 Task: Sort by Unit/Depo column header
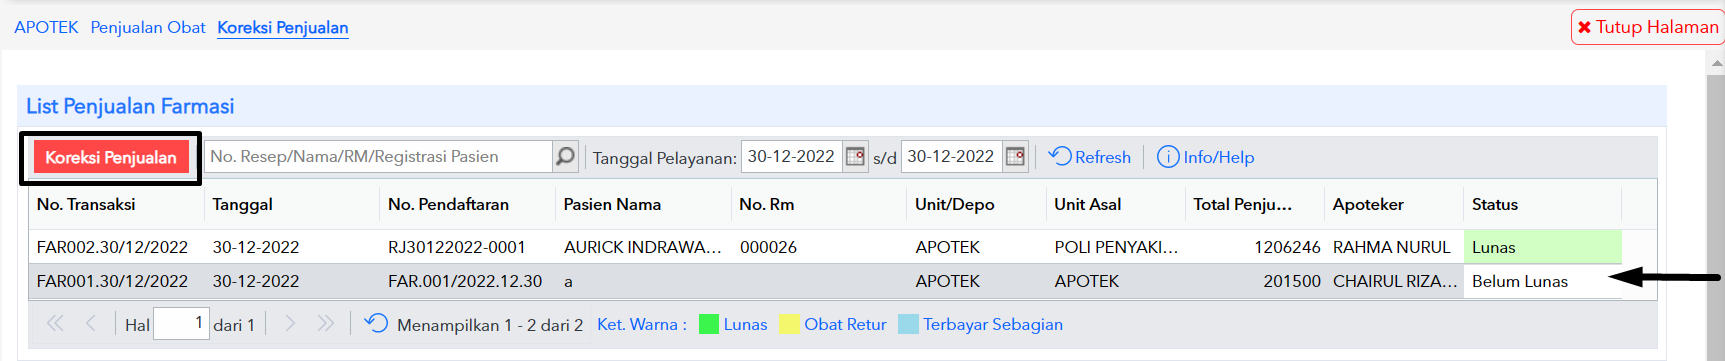pos(977,204)
